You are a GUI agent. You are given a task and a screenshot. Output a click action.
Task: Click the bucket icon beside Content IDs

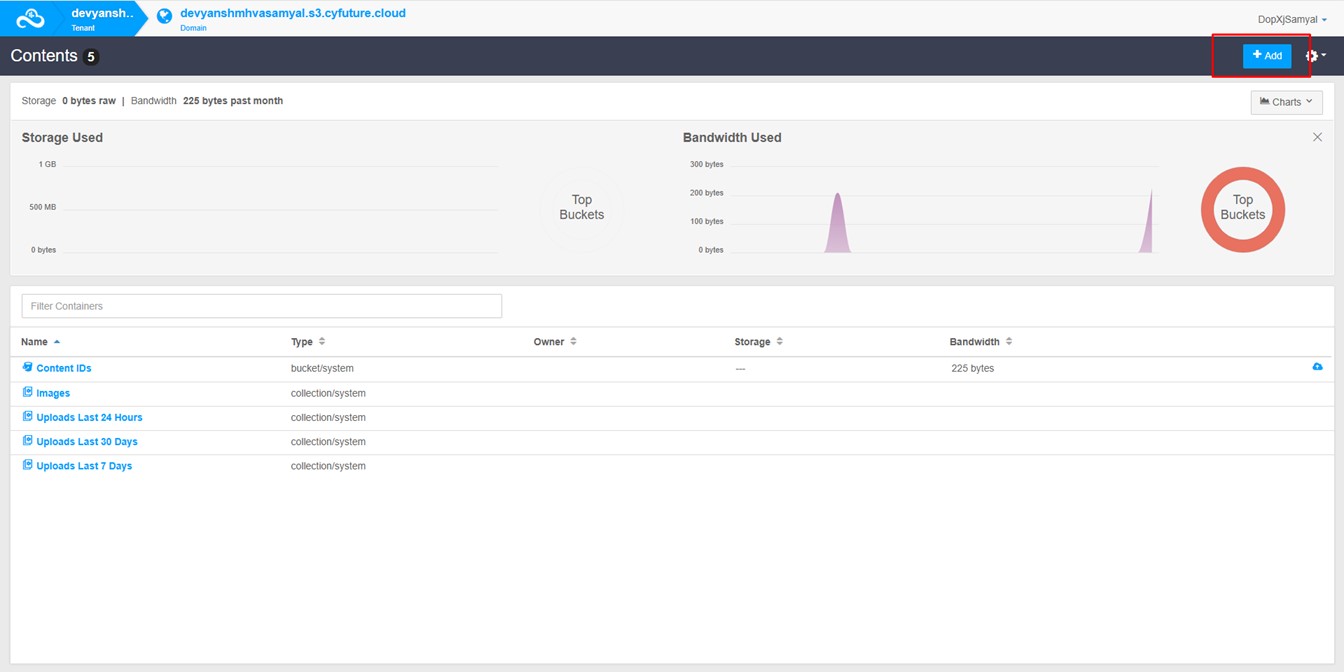(x=28, y=367)
